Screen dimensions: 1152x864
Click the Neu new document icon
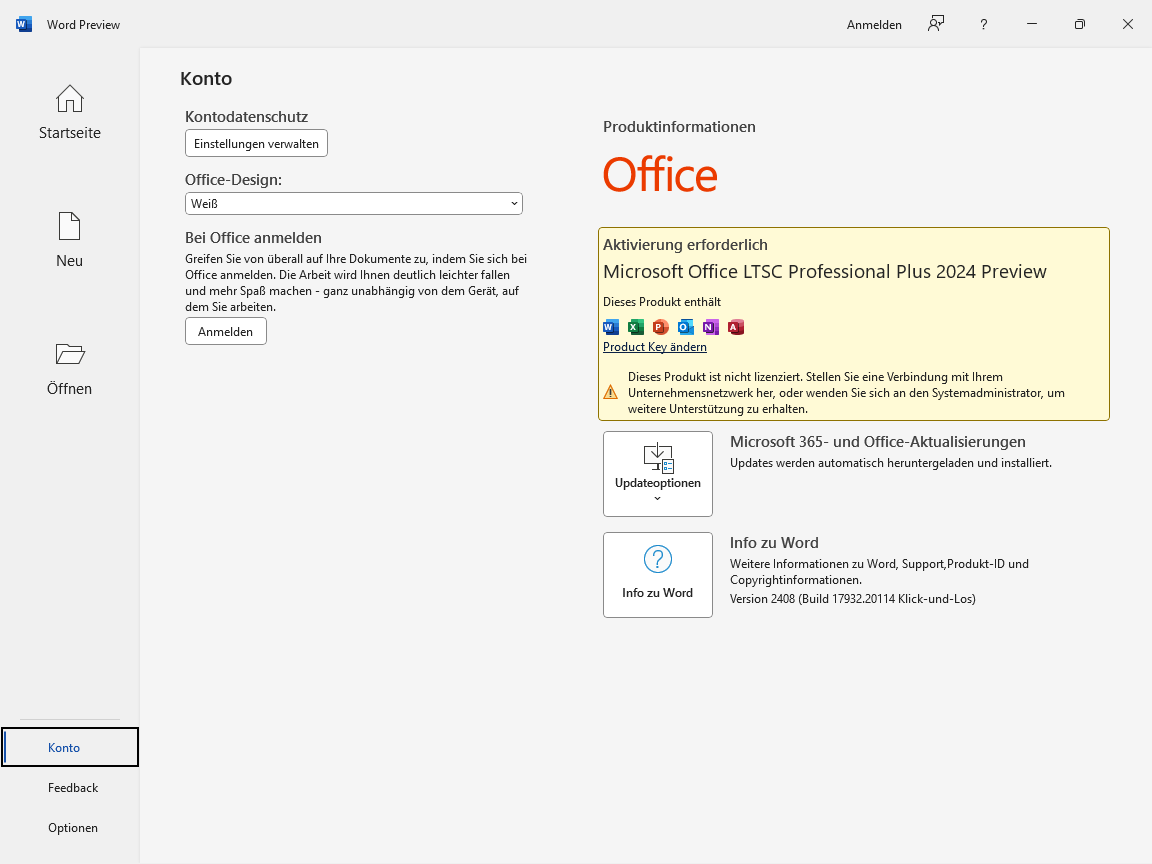tap(69, 227)
